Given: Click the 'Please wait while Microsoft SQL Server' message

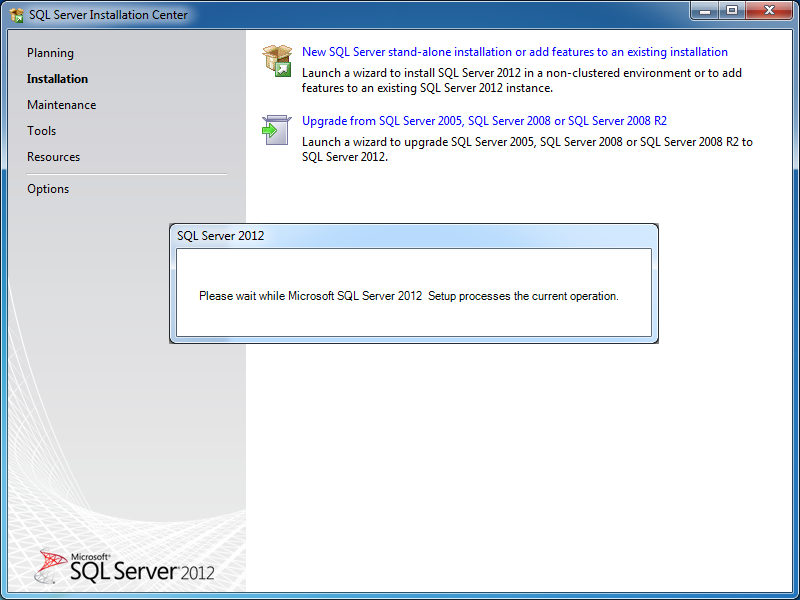Looking at the screenshot, I should pyautogui.click(x=409, y=296).
